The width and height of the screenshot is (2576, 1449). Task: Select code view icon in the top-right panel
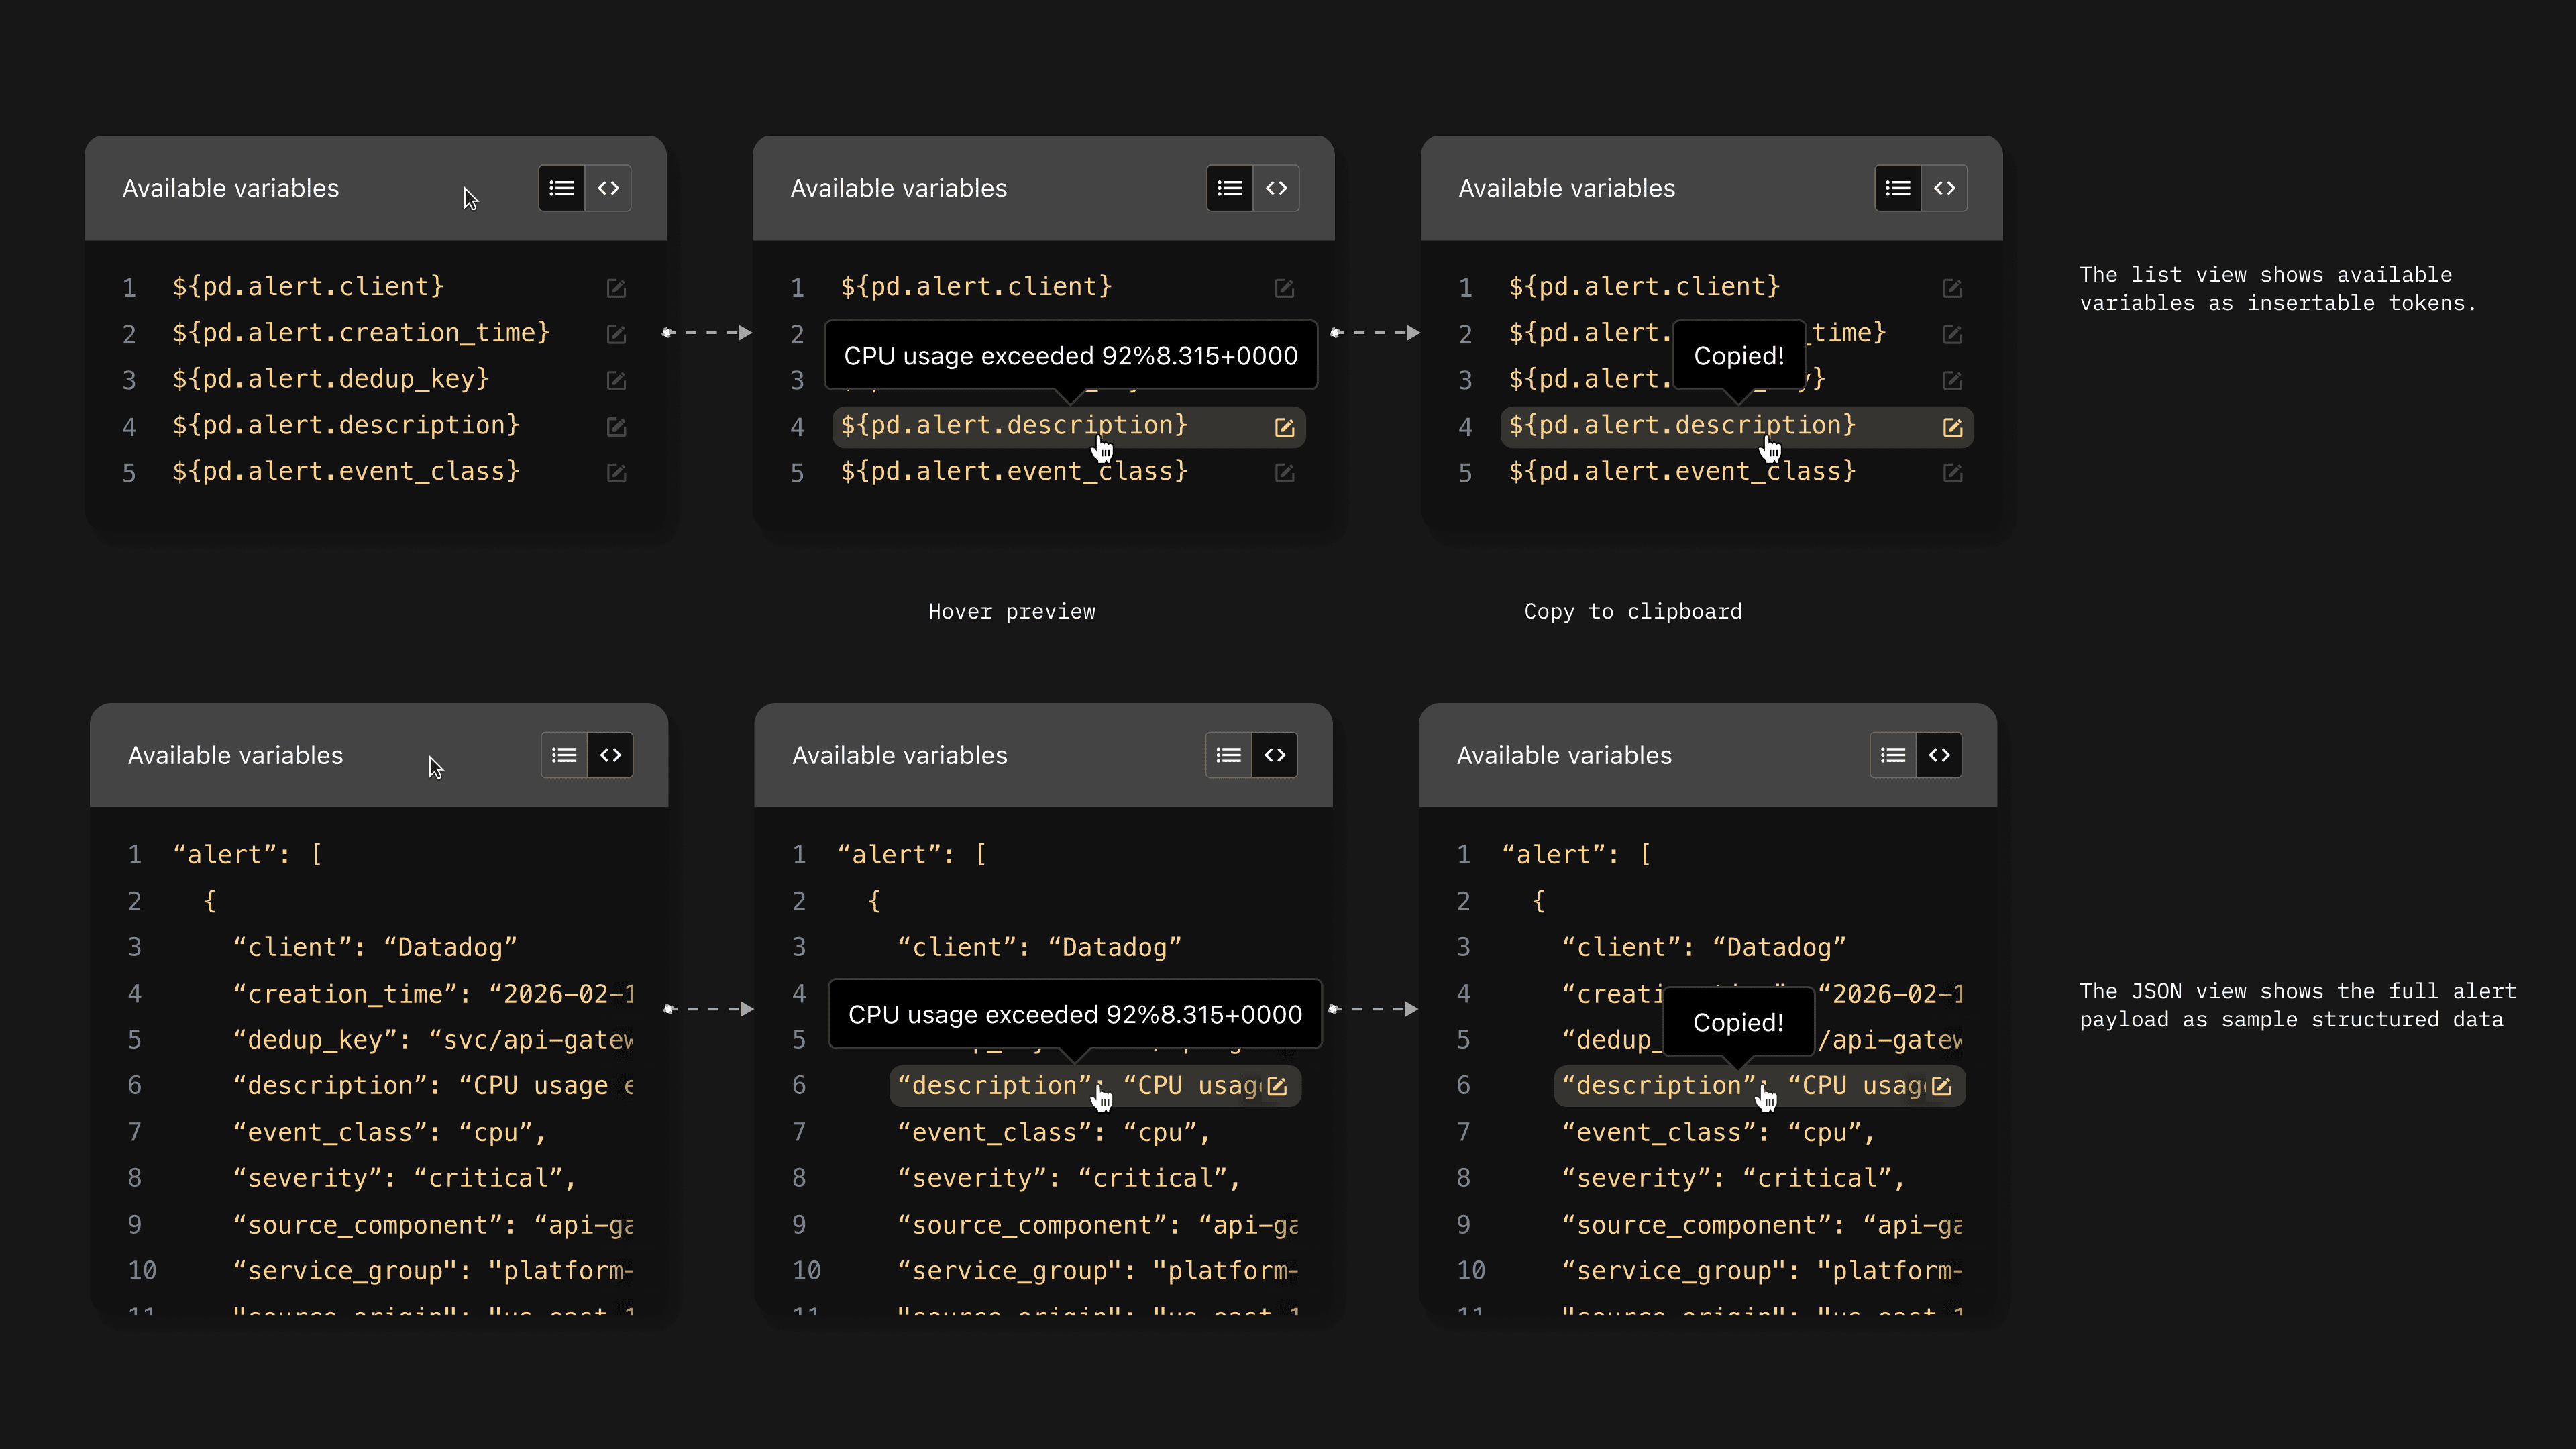point(1945,188)
